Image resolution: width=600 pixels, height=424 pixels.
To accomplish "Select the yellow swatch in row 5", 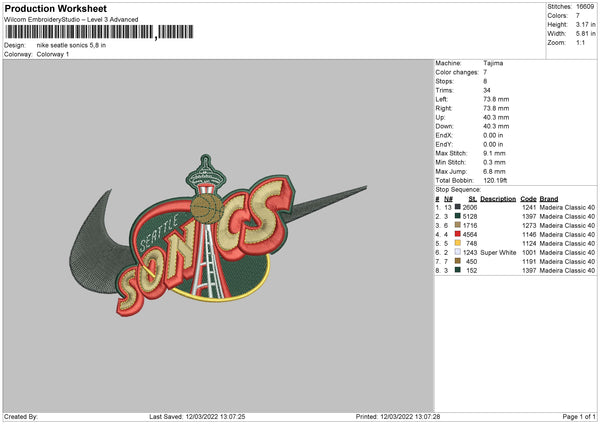I will tap(457, 243).
